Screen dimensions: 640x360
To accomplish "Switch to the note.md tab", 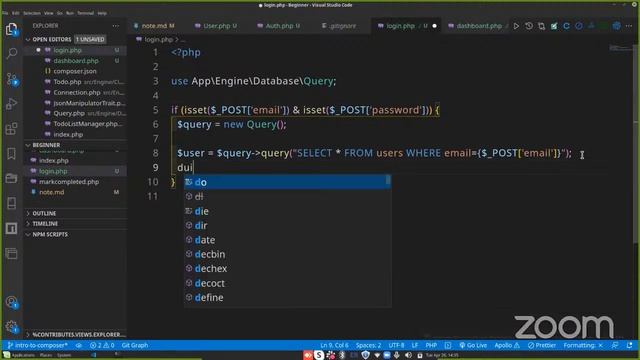I will (x=154, y=26).
